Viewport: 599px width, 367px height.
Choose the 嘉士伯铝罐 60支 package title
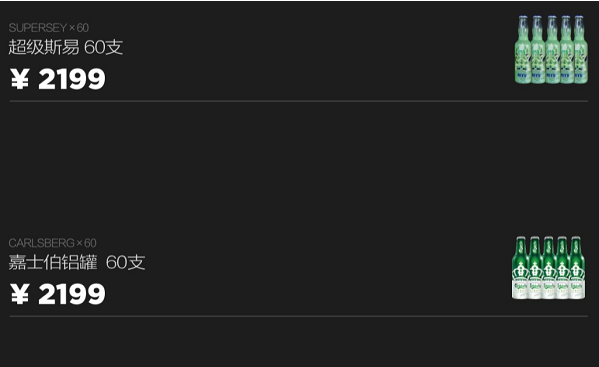click(77, 262)
